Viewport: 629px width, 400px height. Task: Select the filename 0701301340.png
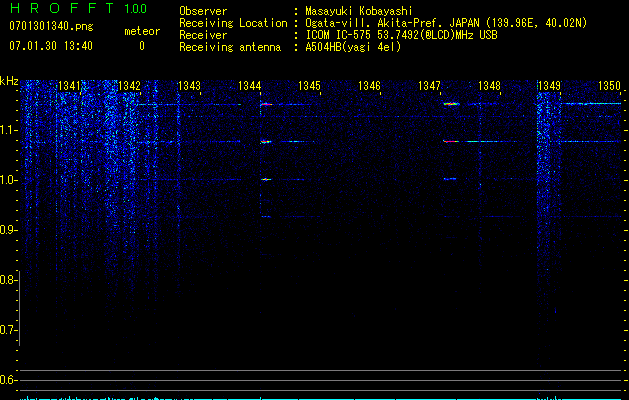coord(51,27)
